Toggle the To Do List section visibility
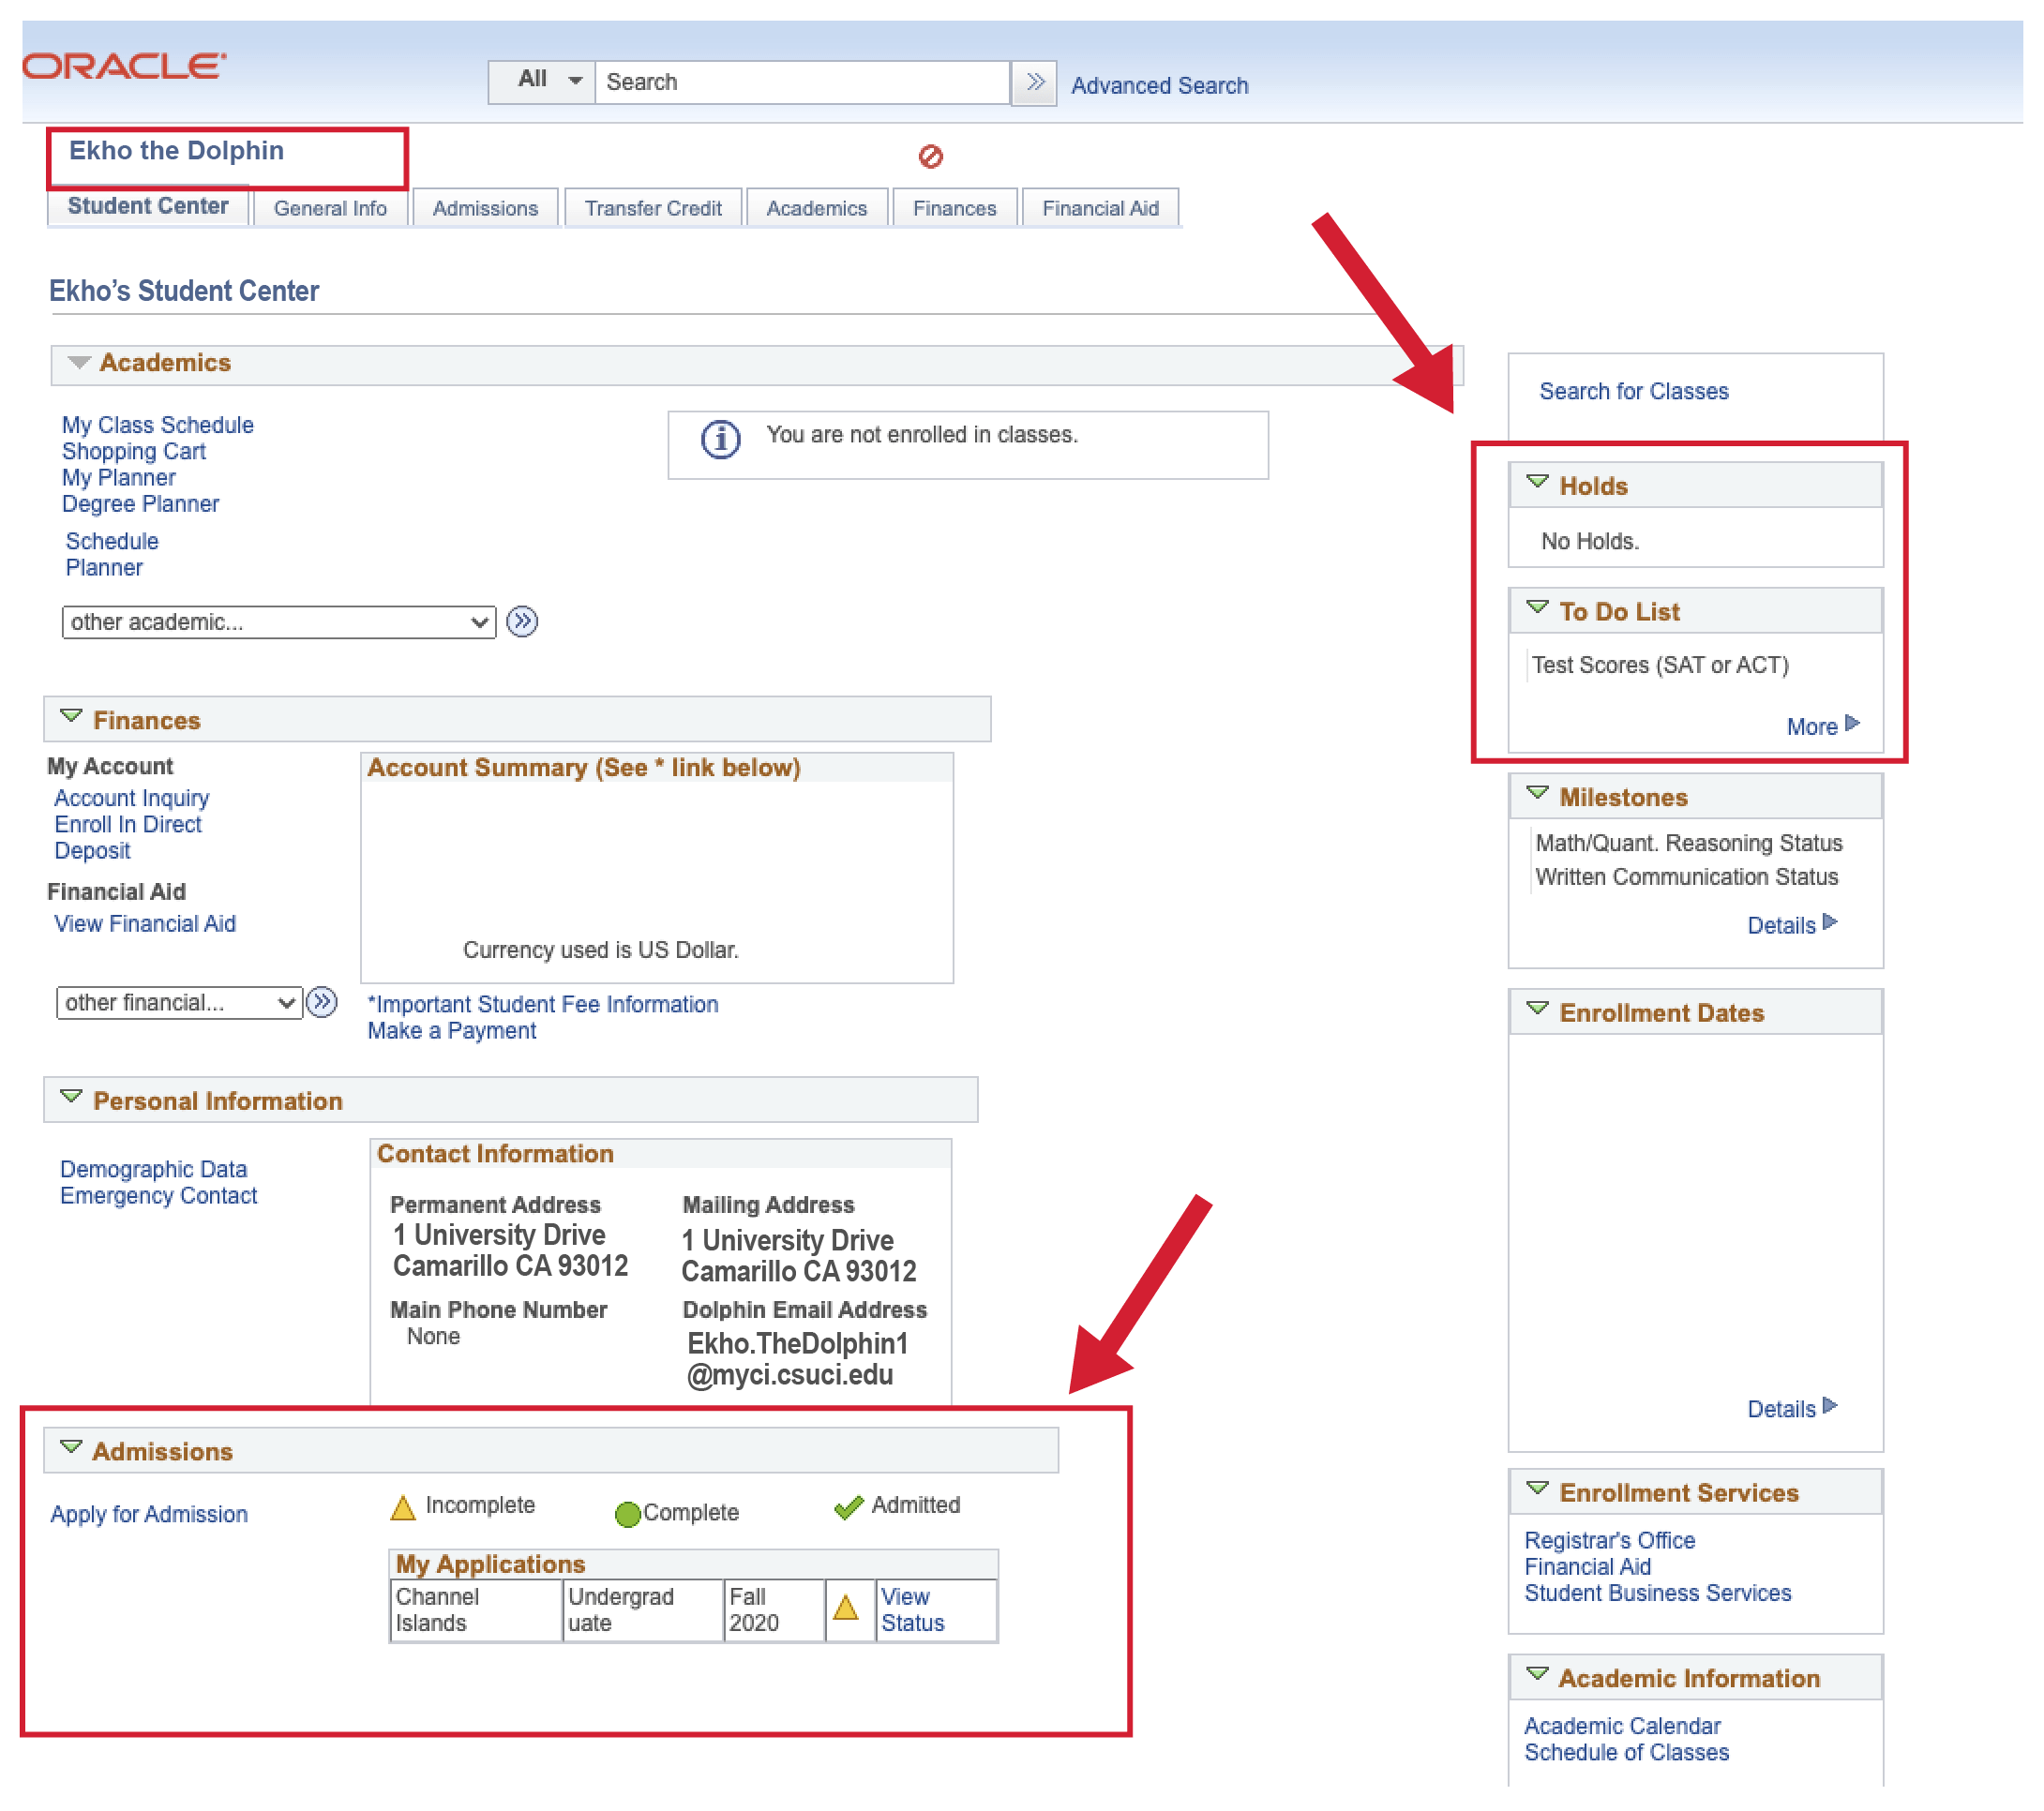2044x1811 pixels. [1537, 612]
